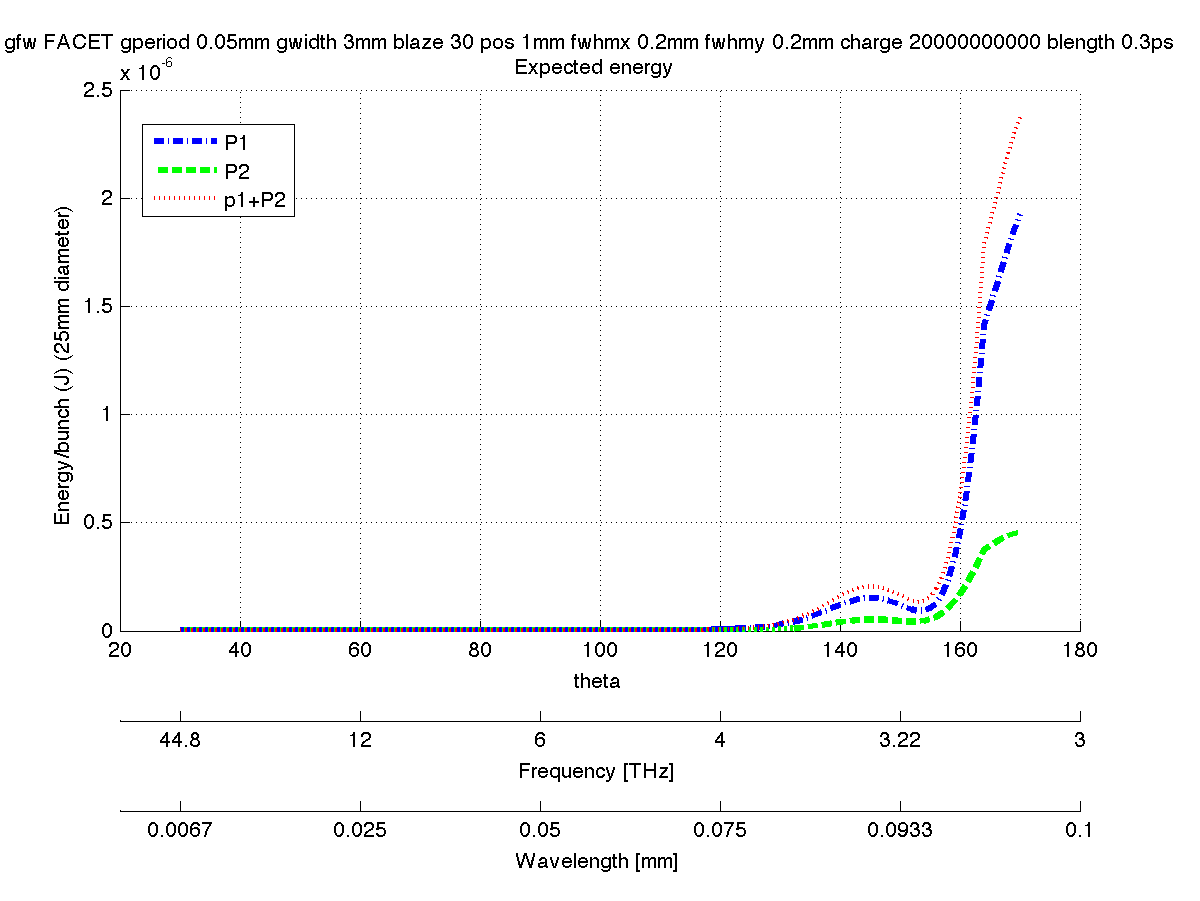1200x901 pixels.
Task: Click the red p1+P2 dotted curve top
Action: click(1019, 119)
